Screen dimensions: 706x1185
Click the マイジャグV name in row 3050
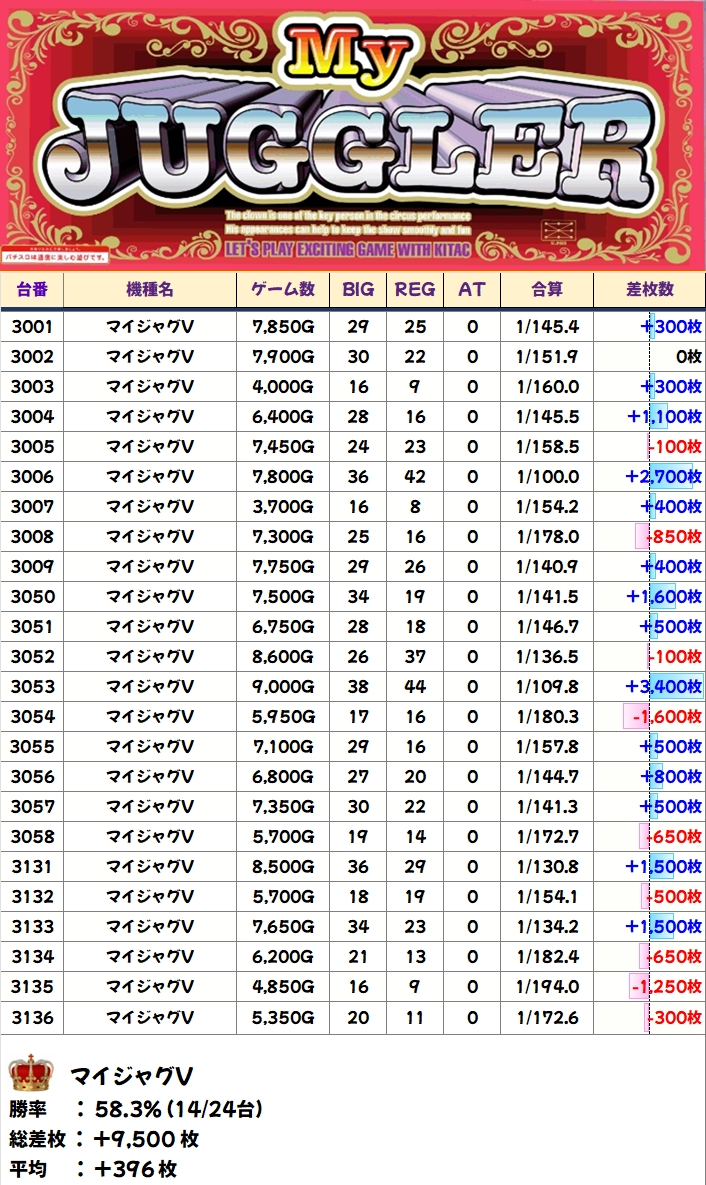(x=150, y=597)
